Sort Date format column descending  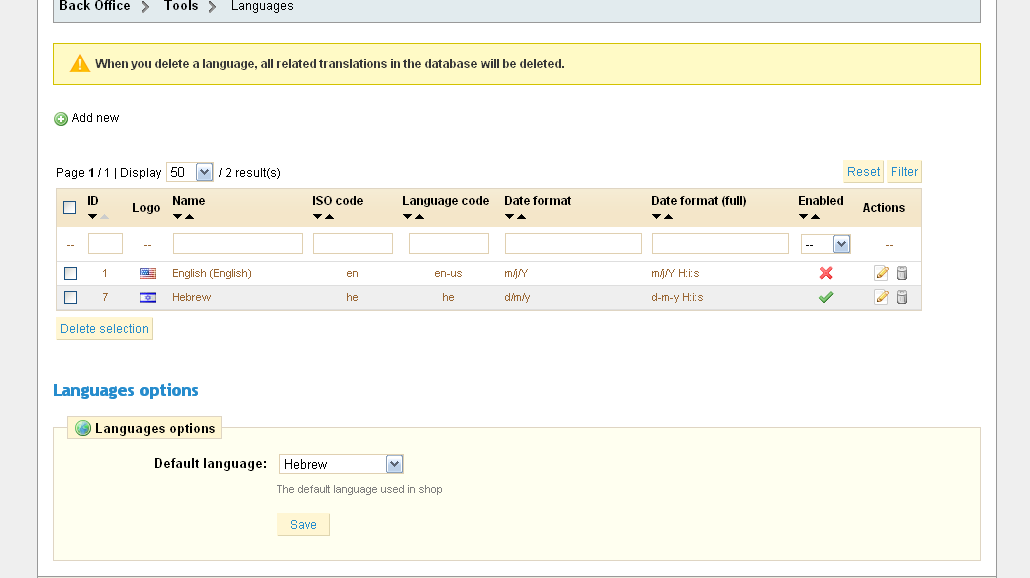click(x=509, y=217)
